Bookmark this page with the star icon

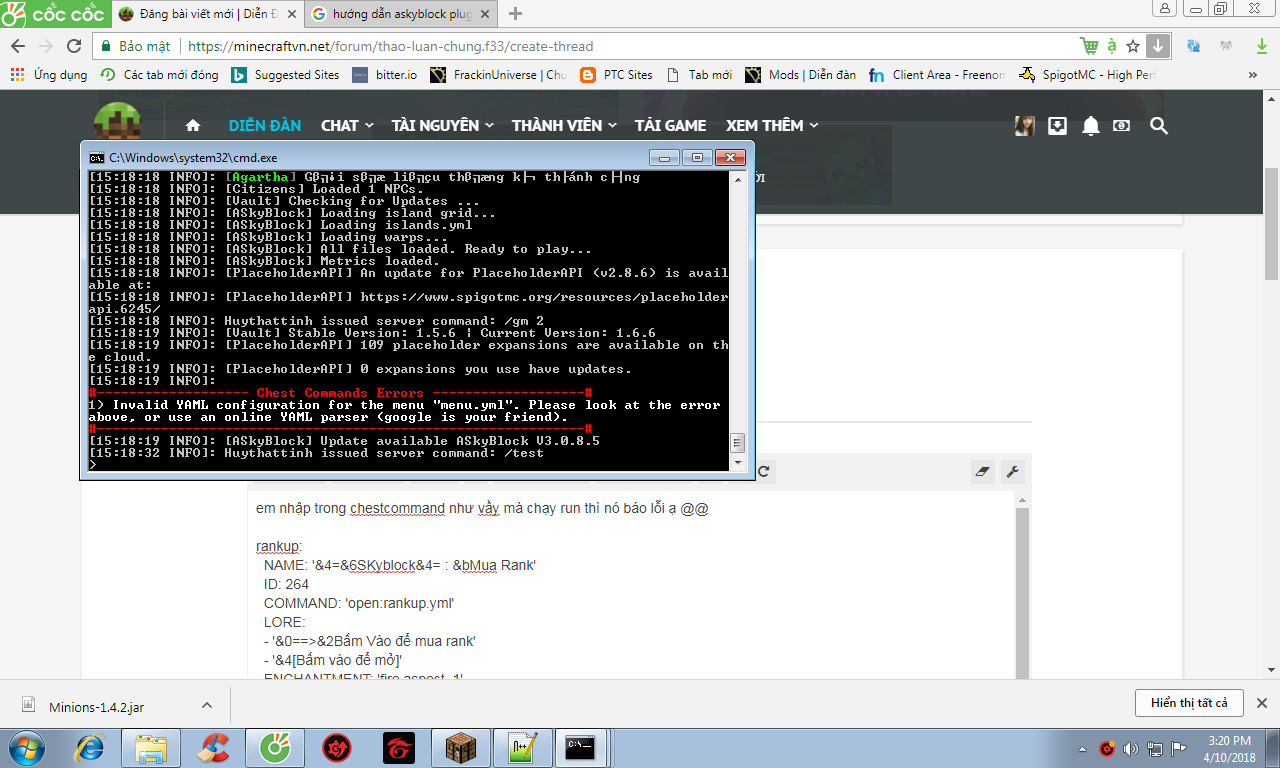[1133, 46]
